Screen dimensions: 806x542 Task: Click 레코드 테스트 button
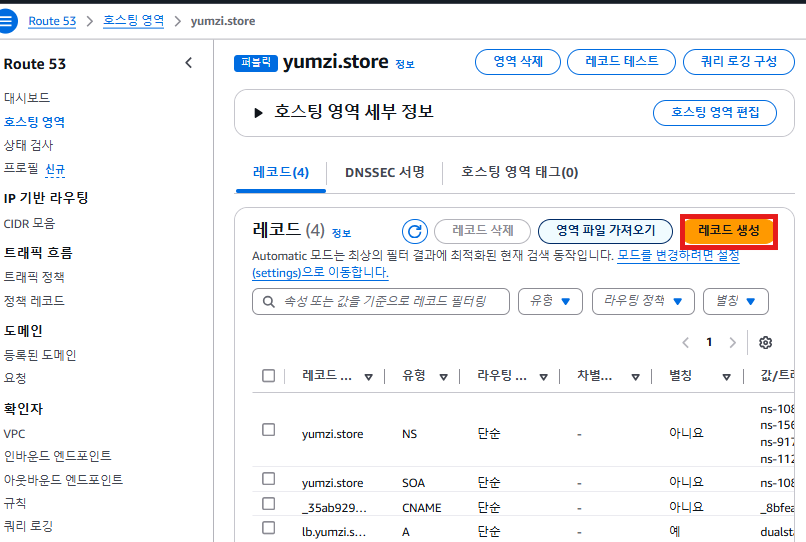[621, 62]
